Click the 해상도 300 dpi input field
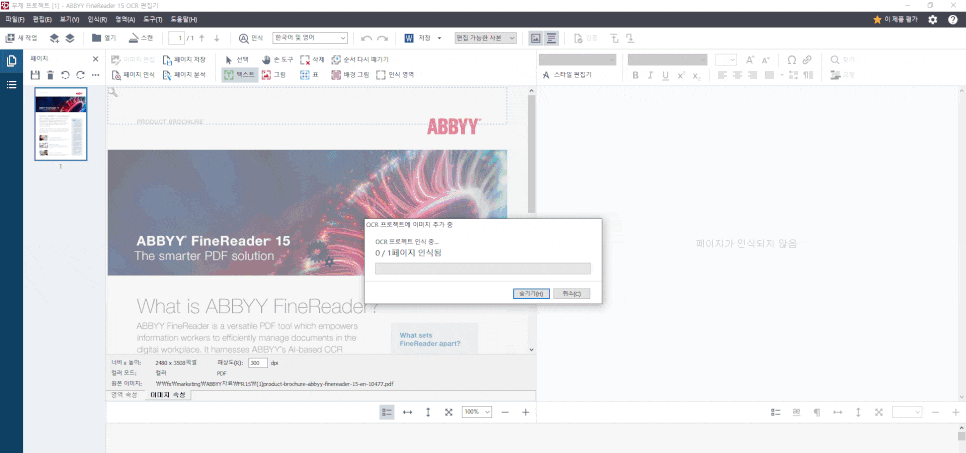This screenshot has height=453, width=966. (x=258, y=363)
